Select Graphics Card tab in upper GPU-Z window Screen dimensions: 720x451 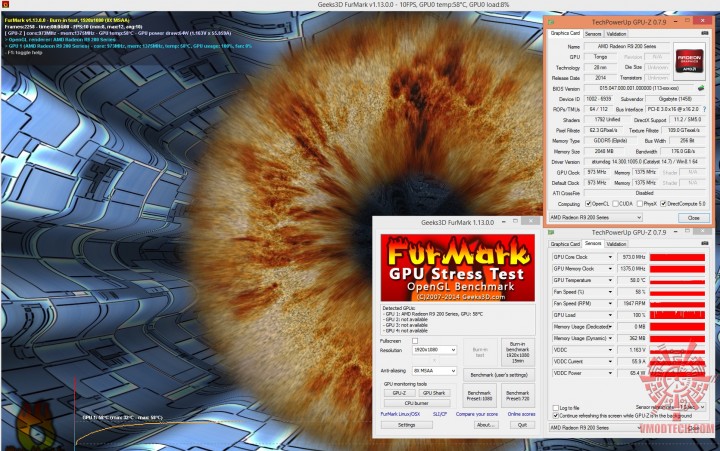pyautogui.click(x=565, y=34)
